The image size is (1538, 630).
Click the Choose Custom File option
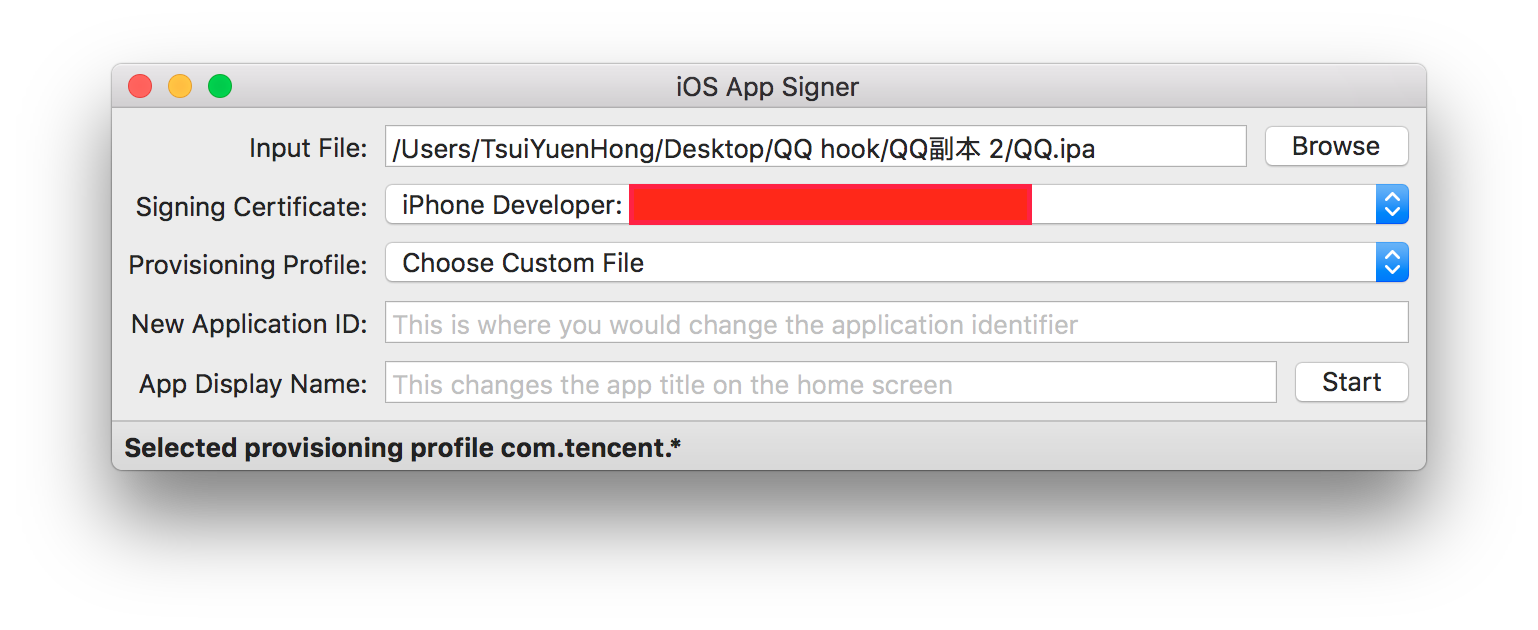click(x=523, y=263)
